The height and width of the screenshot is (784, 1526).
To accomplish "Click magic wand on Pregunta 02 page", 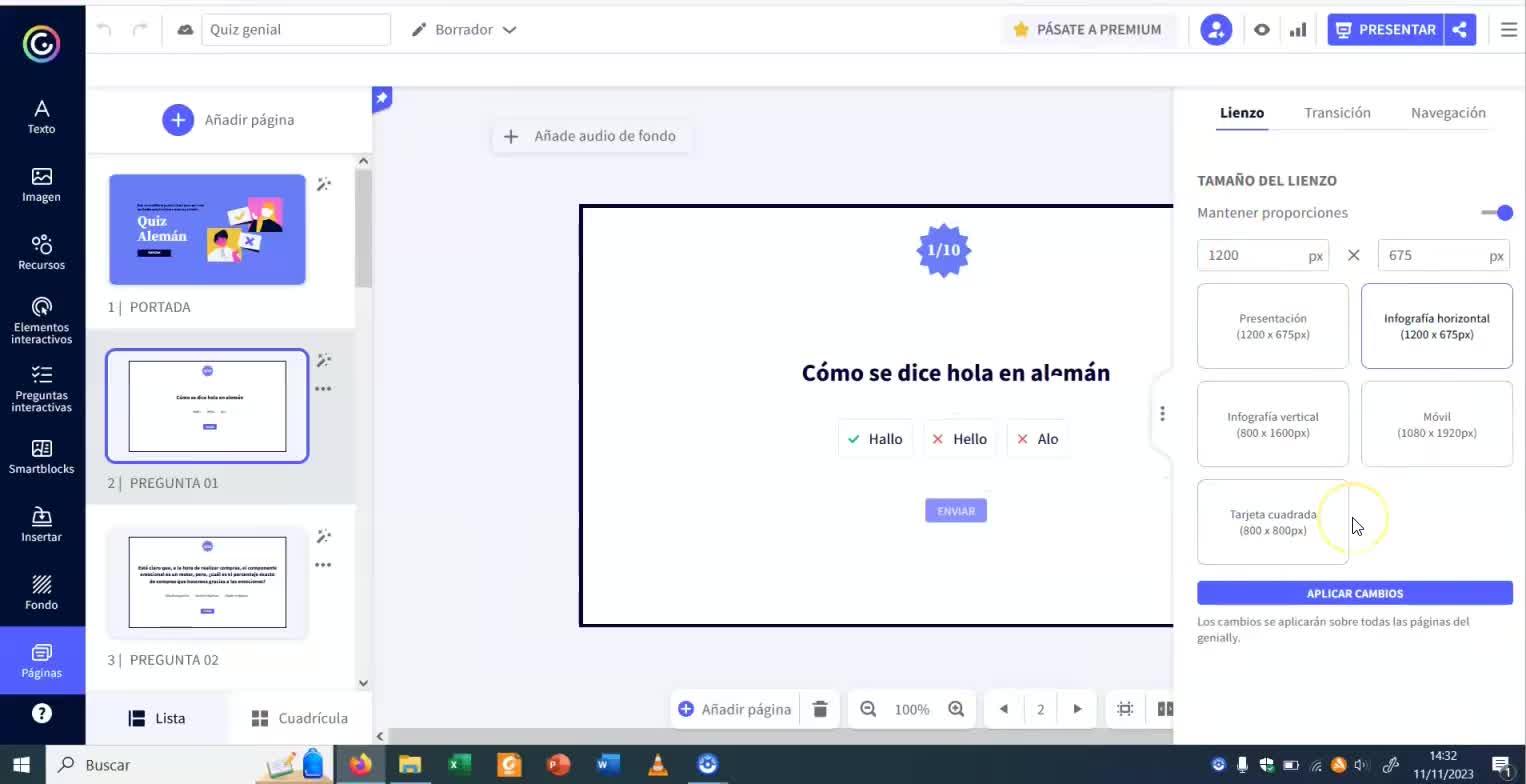I will (x=324, y=536).
